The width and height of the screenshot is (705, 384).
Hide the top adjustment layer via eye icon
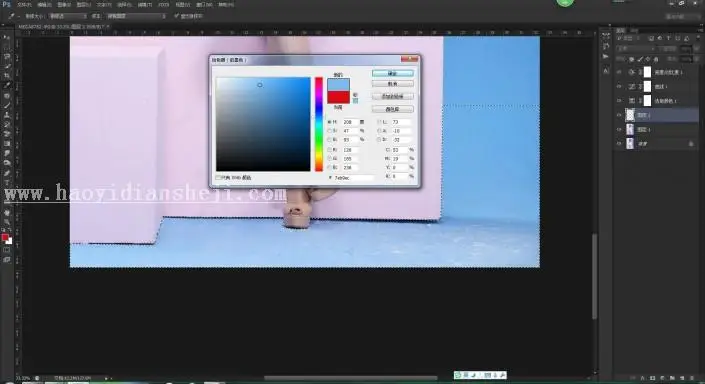[x=619, y=72]
